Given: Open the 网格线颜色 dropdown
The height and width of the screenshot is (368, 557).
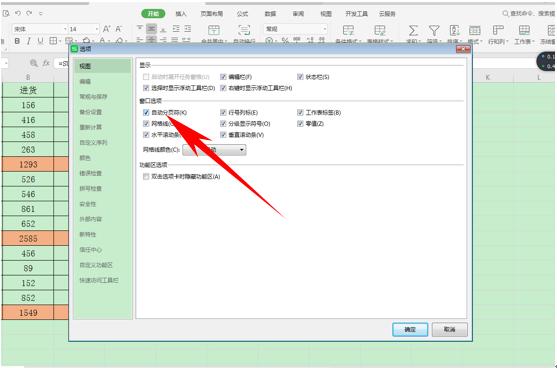Looking at the screenshot, I should point(214,150).
